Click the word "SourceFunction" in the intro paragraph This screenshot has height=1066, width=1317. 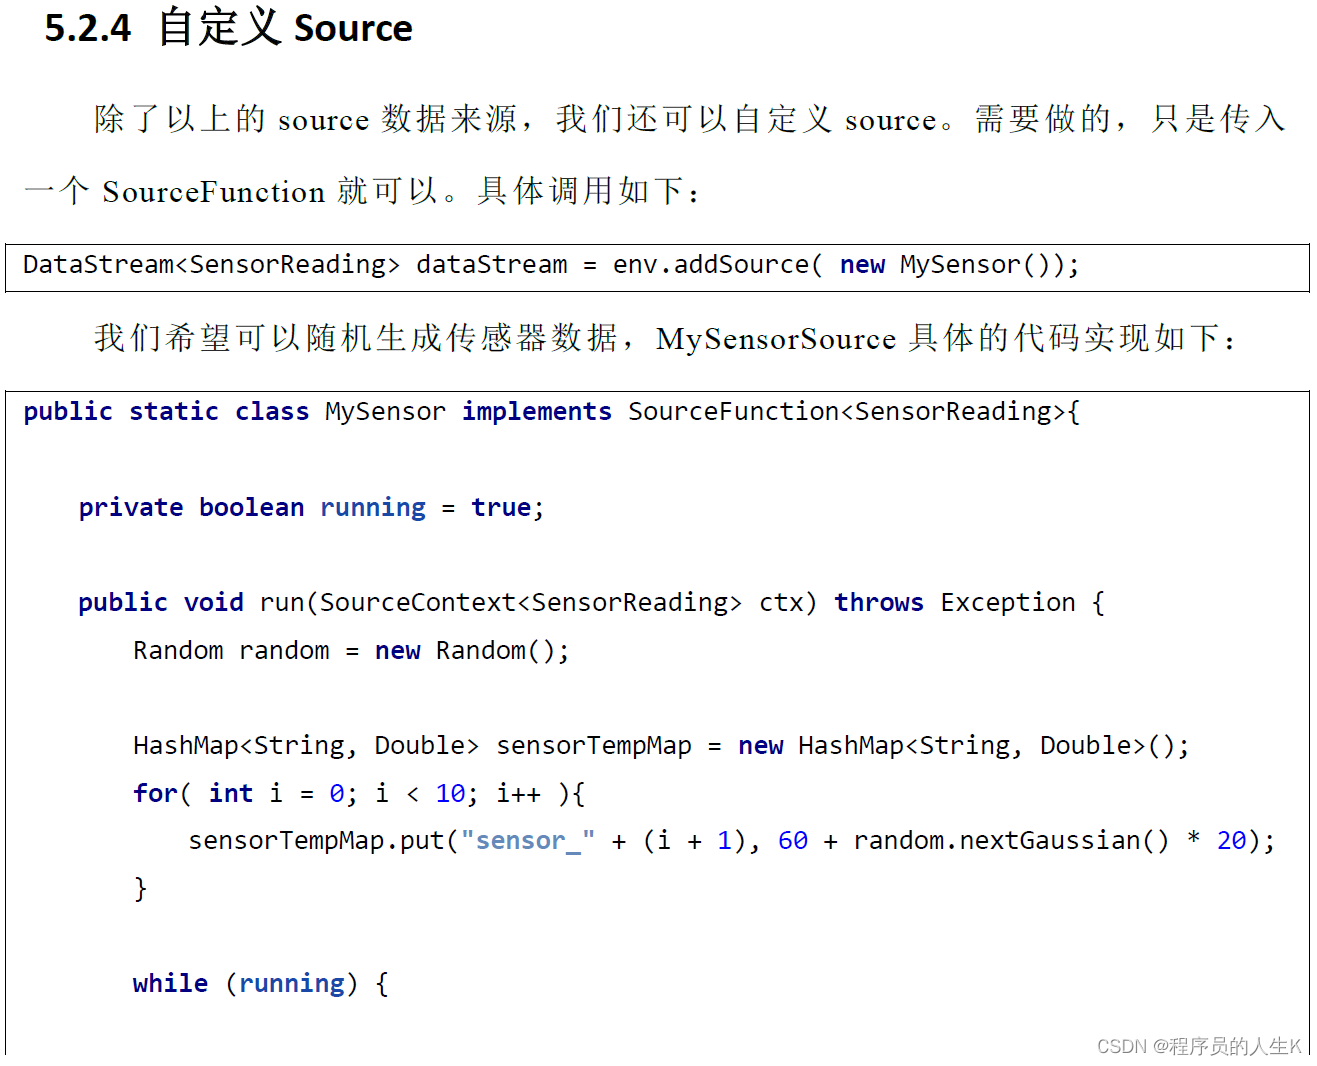point(213,191)
